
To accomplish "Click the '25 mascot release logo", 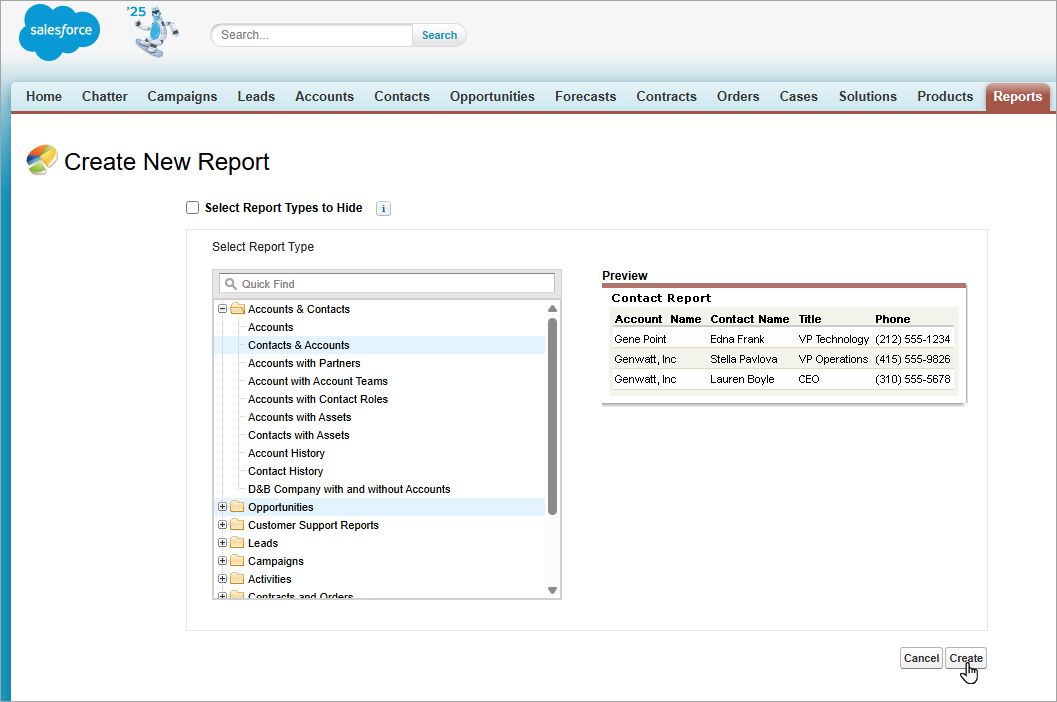I will pos(153,31).
